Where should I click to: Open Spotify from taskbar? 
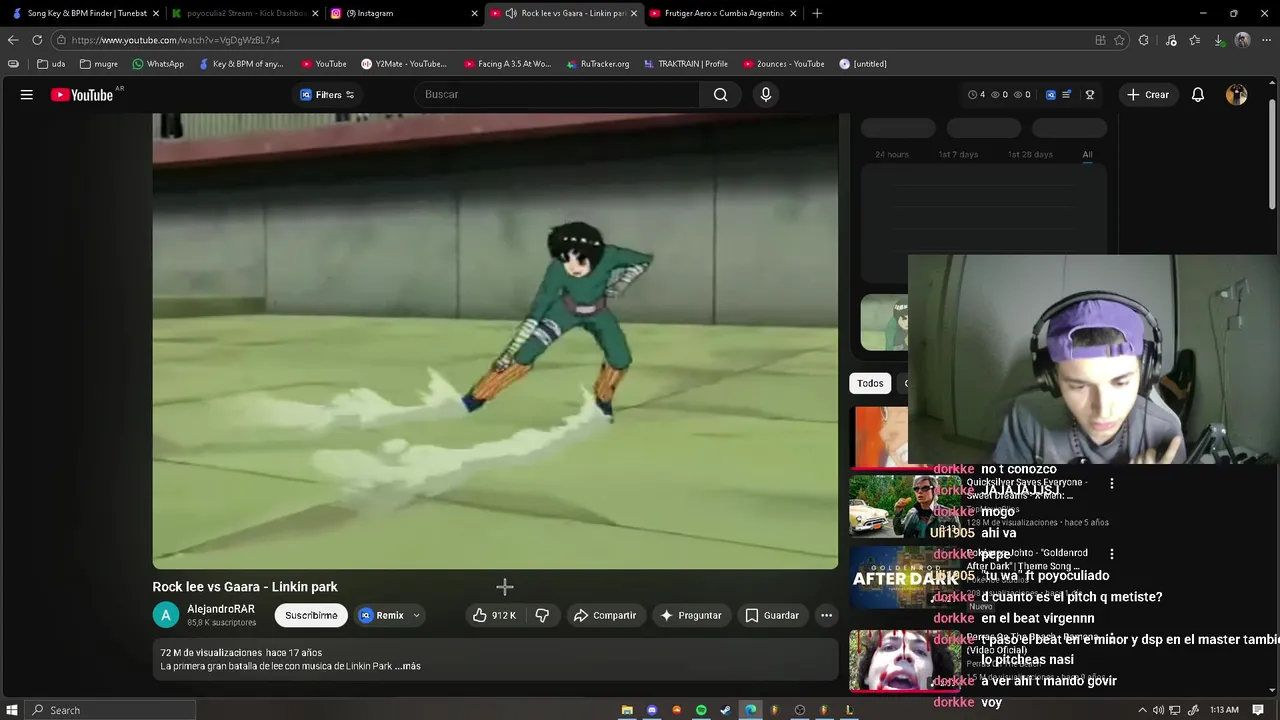click(x=701, y=710)
